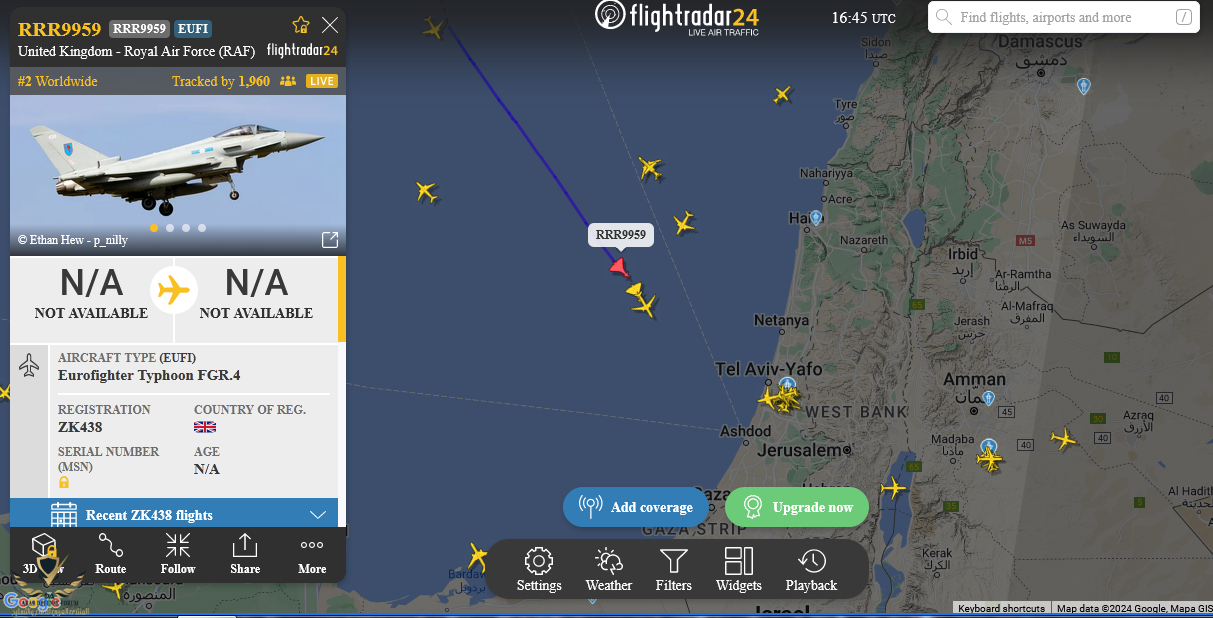
Task: Toggle the favorite star for RRR9959
Action: 301,25
